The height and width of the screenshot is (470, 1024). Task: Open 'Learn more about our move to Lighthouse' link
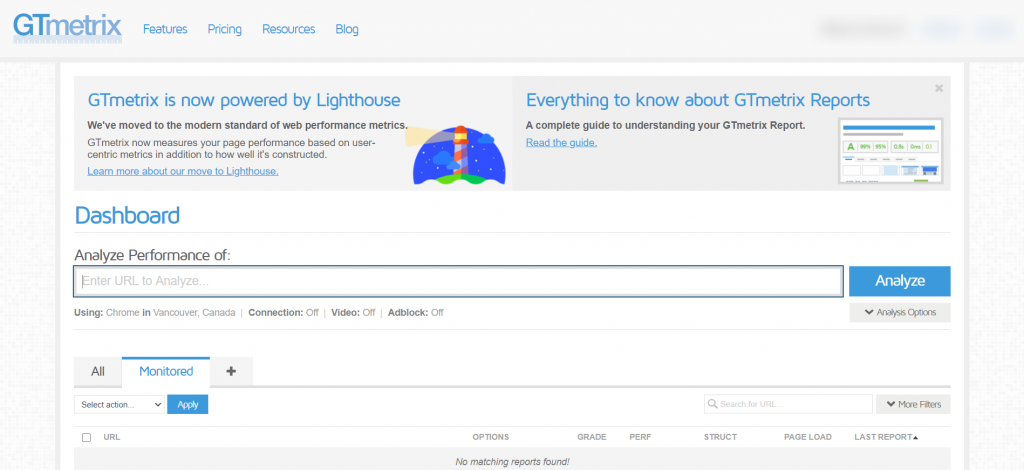(183, 171)
